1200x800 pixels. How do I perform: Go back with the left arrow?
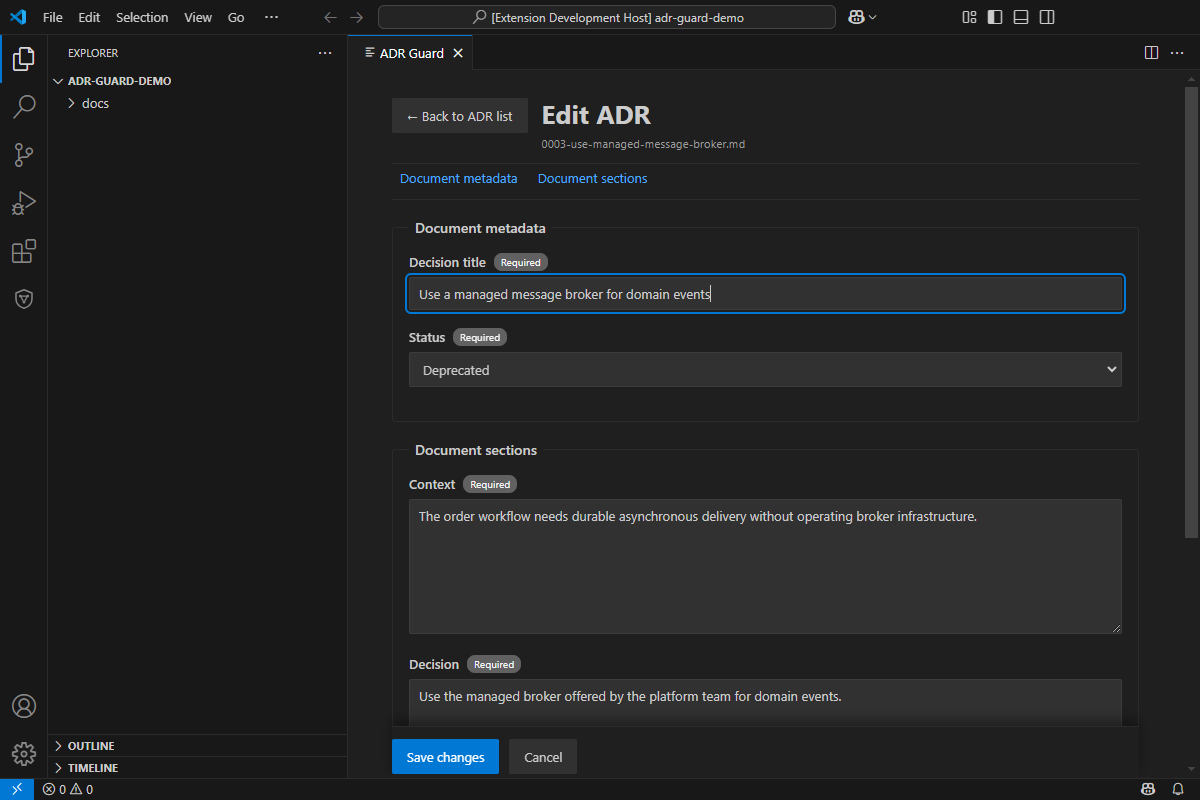(331, 17)
